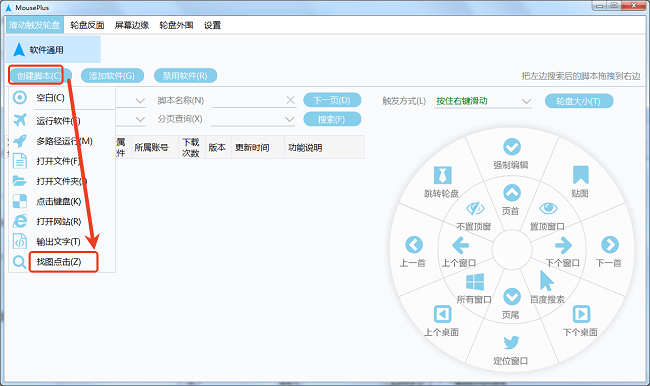Click the 搜索(F) button
Screen dimensions: 650x386
(332, 119)
